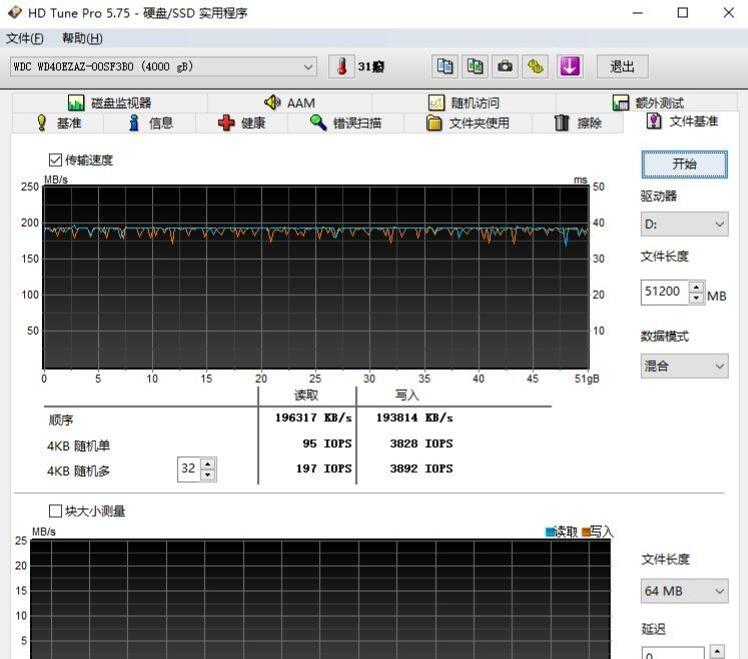Image resolution: width=748 pixels, height=659 pixels.
Task: Open options via yellow tools icon
Action: pos(535,66)
